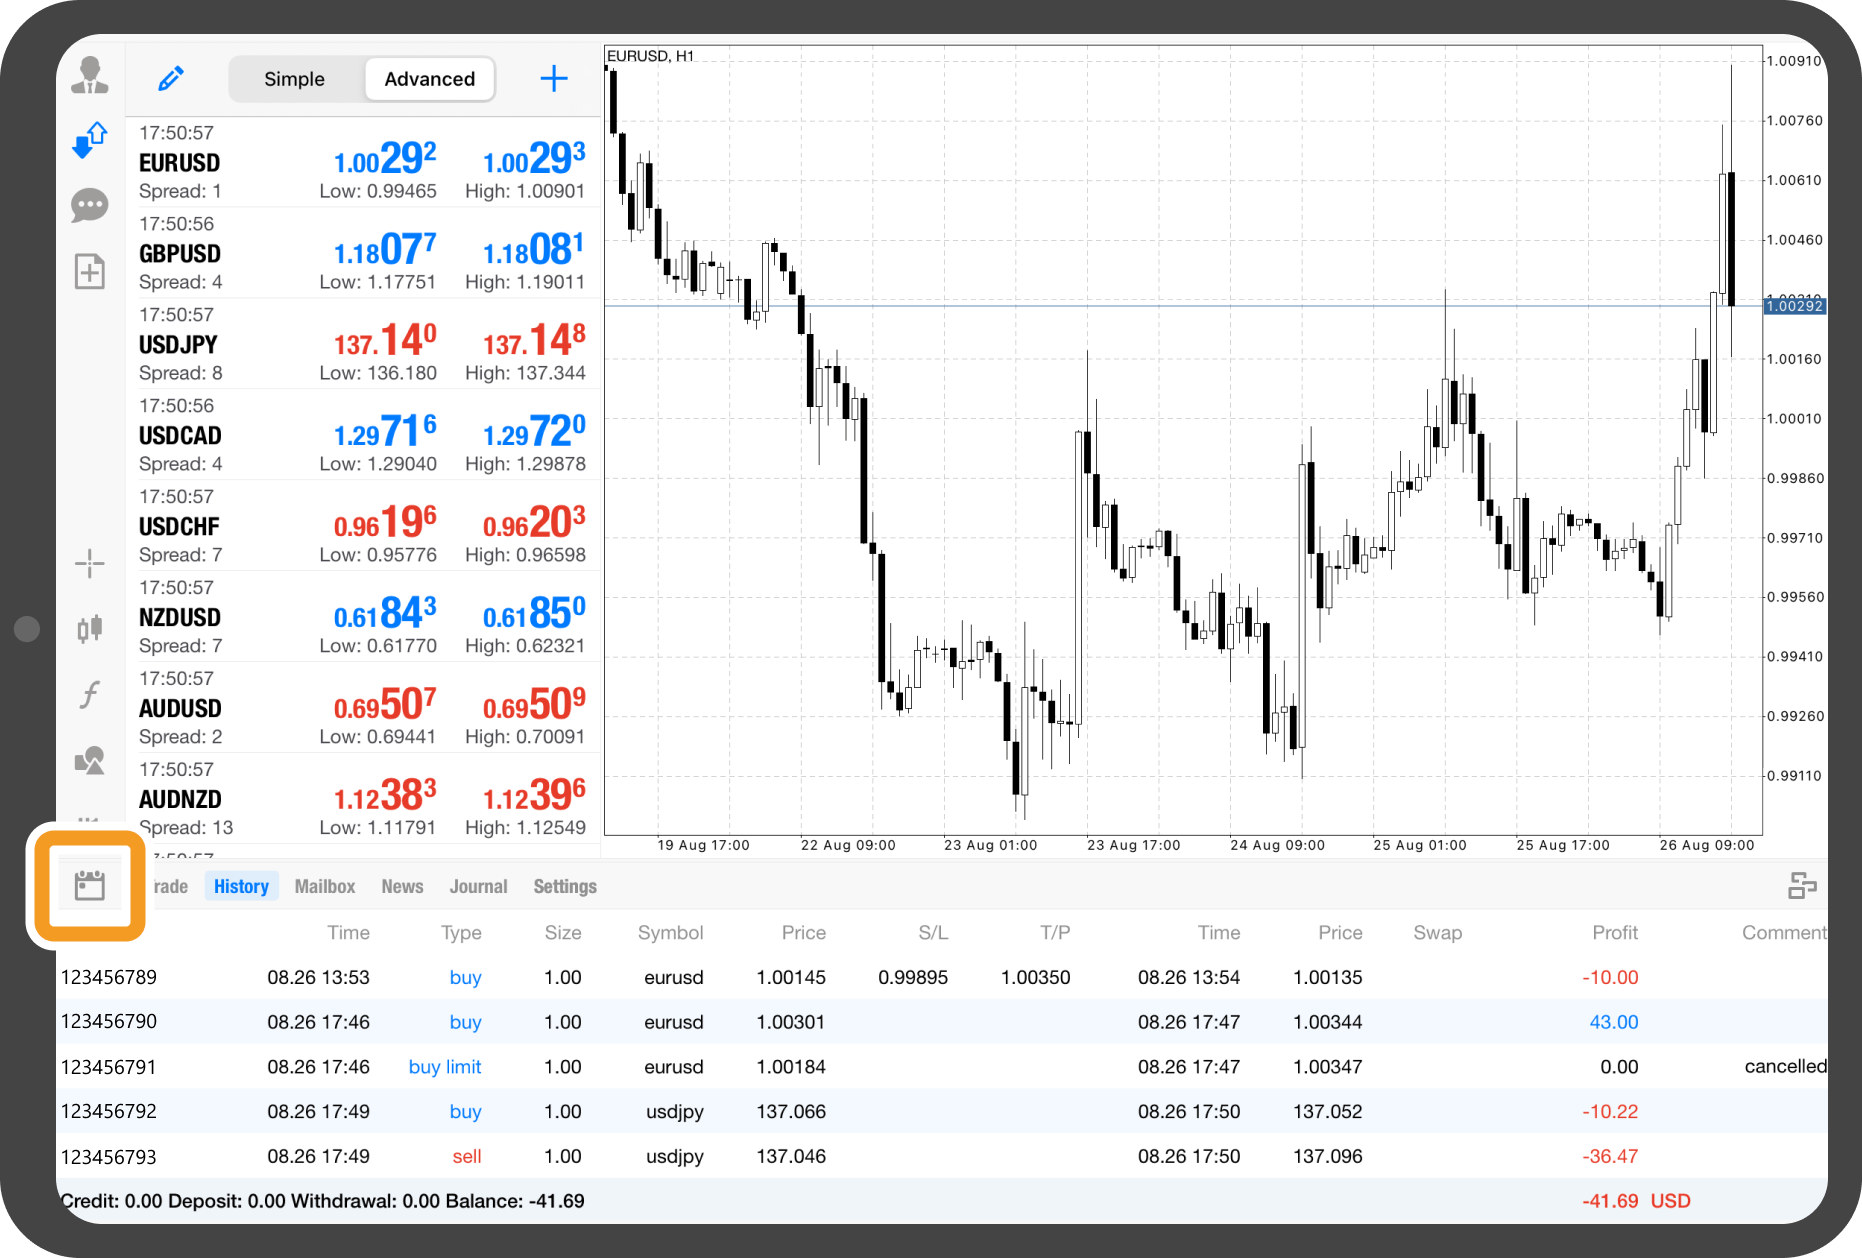Open the quotes arrows icon in sidebar
Screen dimensions: 1862x1258
tap(90, 140)
